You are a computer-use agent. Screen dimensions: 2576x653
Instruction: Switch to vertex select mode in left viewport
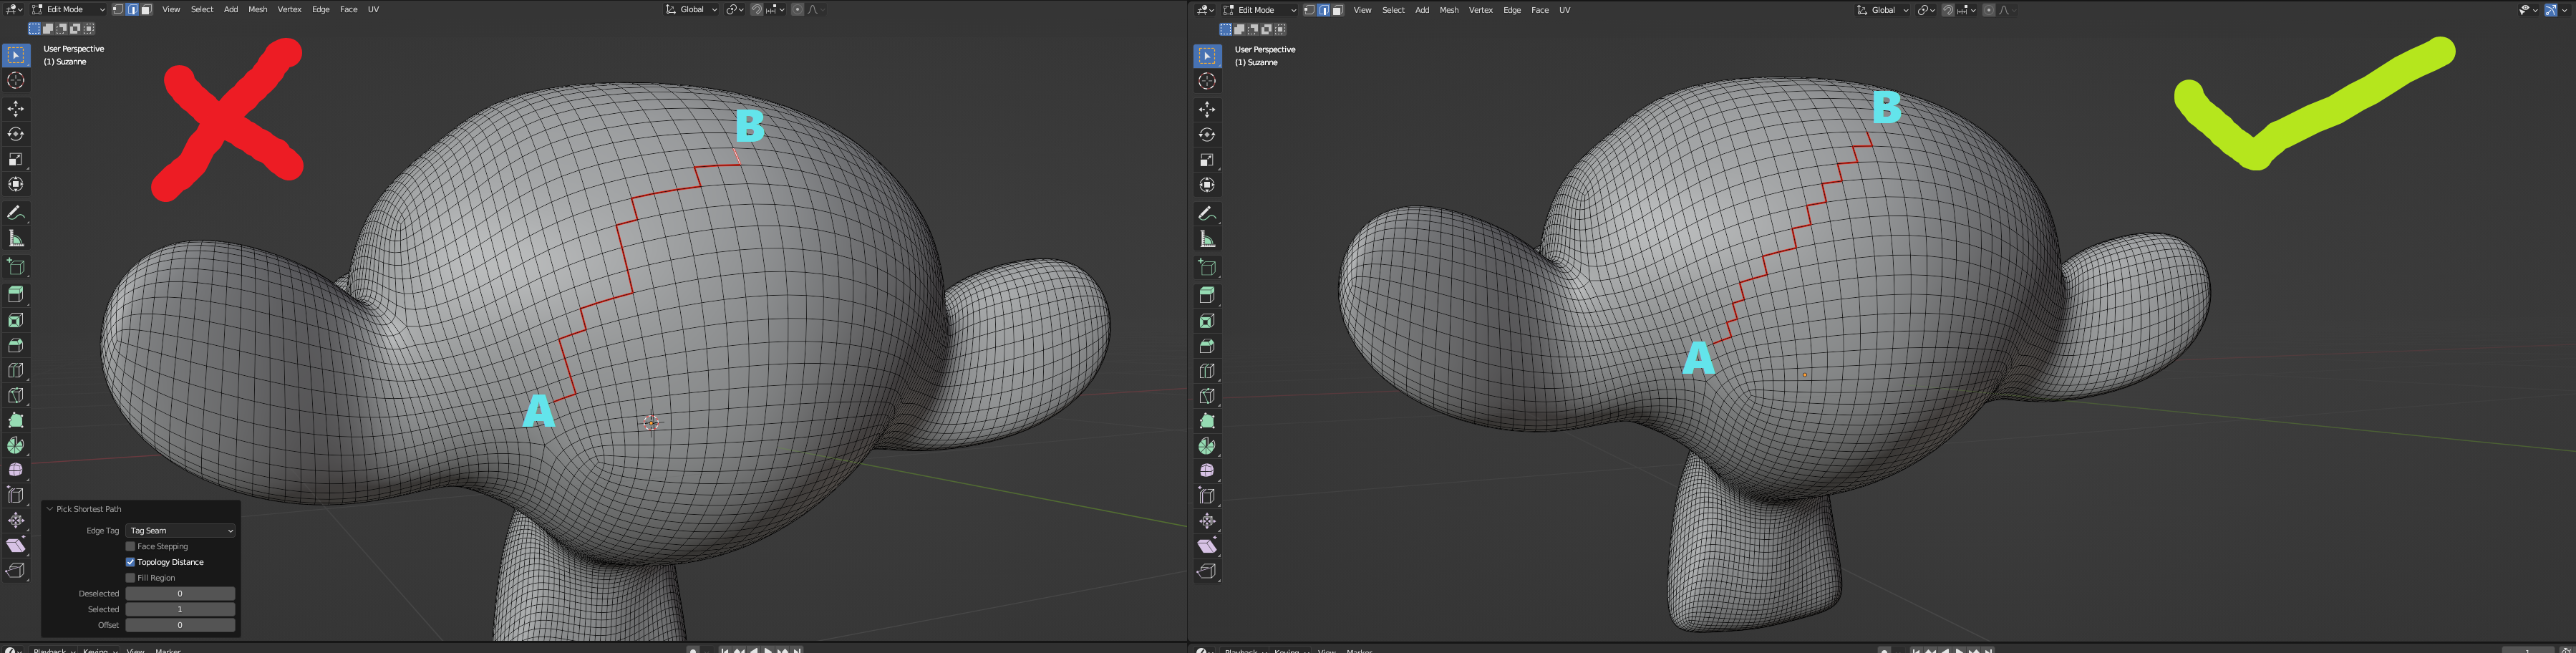click(118, 10)
